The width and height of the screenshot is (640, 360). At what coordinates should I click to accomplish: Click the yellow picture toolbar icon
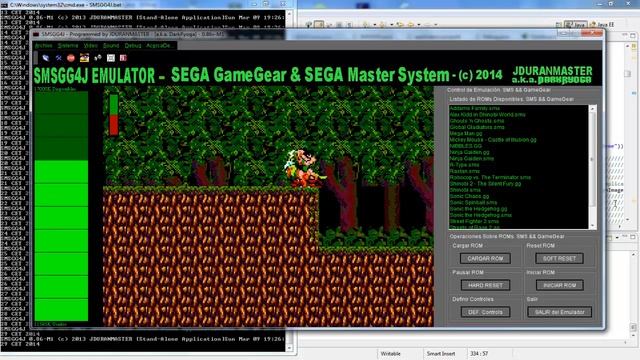point(84,58)
